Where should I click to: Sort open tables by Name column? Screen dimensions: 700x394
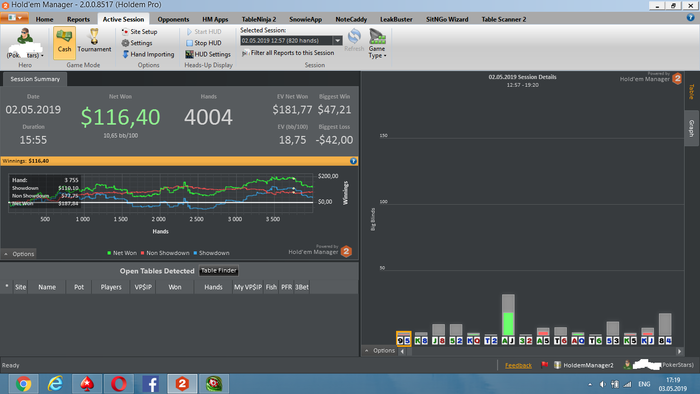[x=47, y=287]
